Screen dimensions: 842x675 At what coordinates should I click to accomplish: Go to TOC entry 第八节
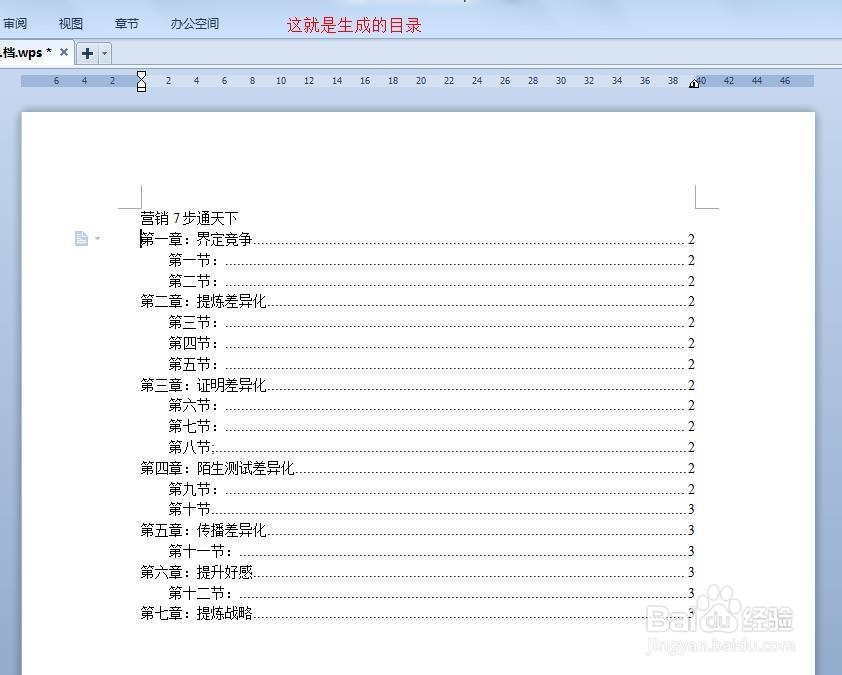431,447
